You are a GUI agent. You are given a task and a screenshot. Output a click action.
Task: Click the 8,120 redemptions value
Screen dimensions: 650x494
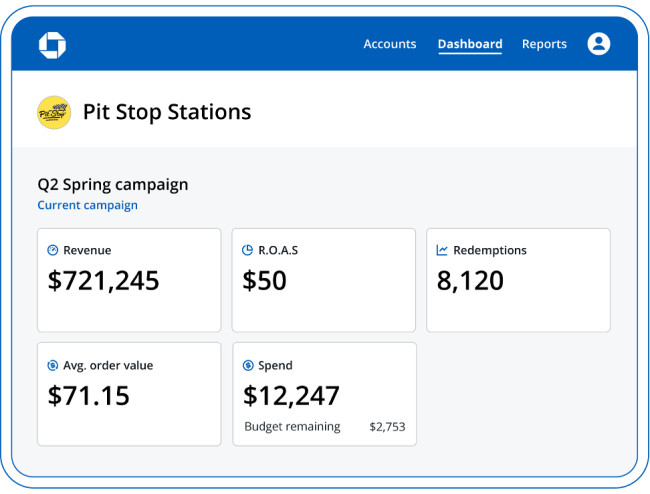coord(470,281)
